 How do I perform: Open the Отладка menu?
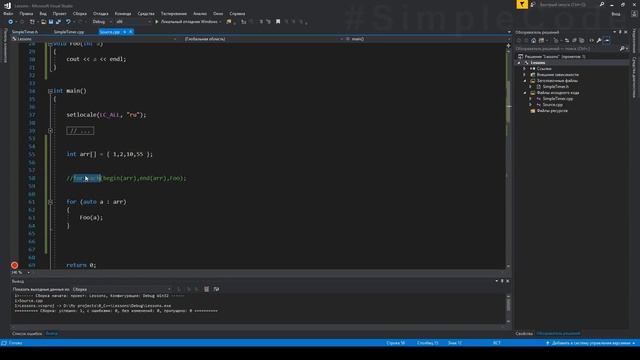click(x=100, y=13)
